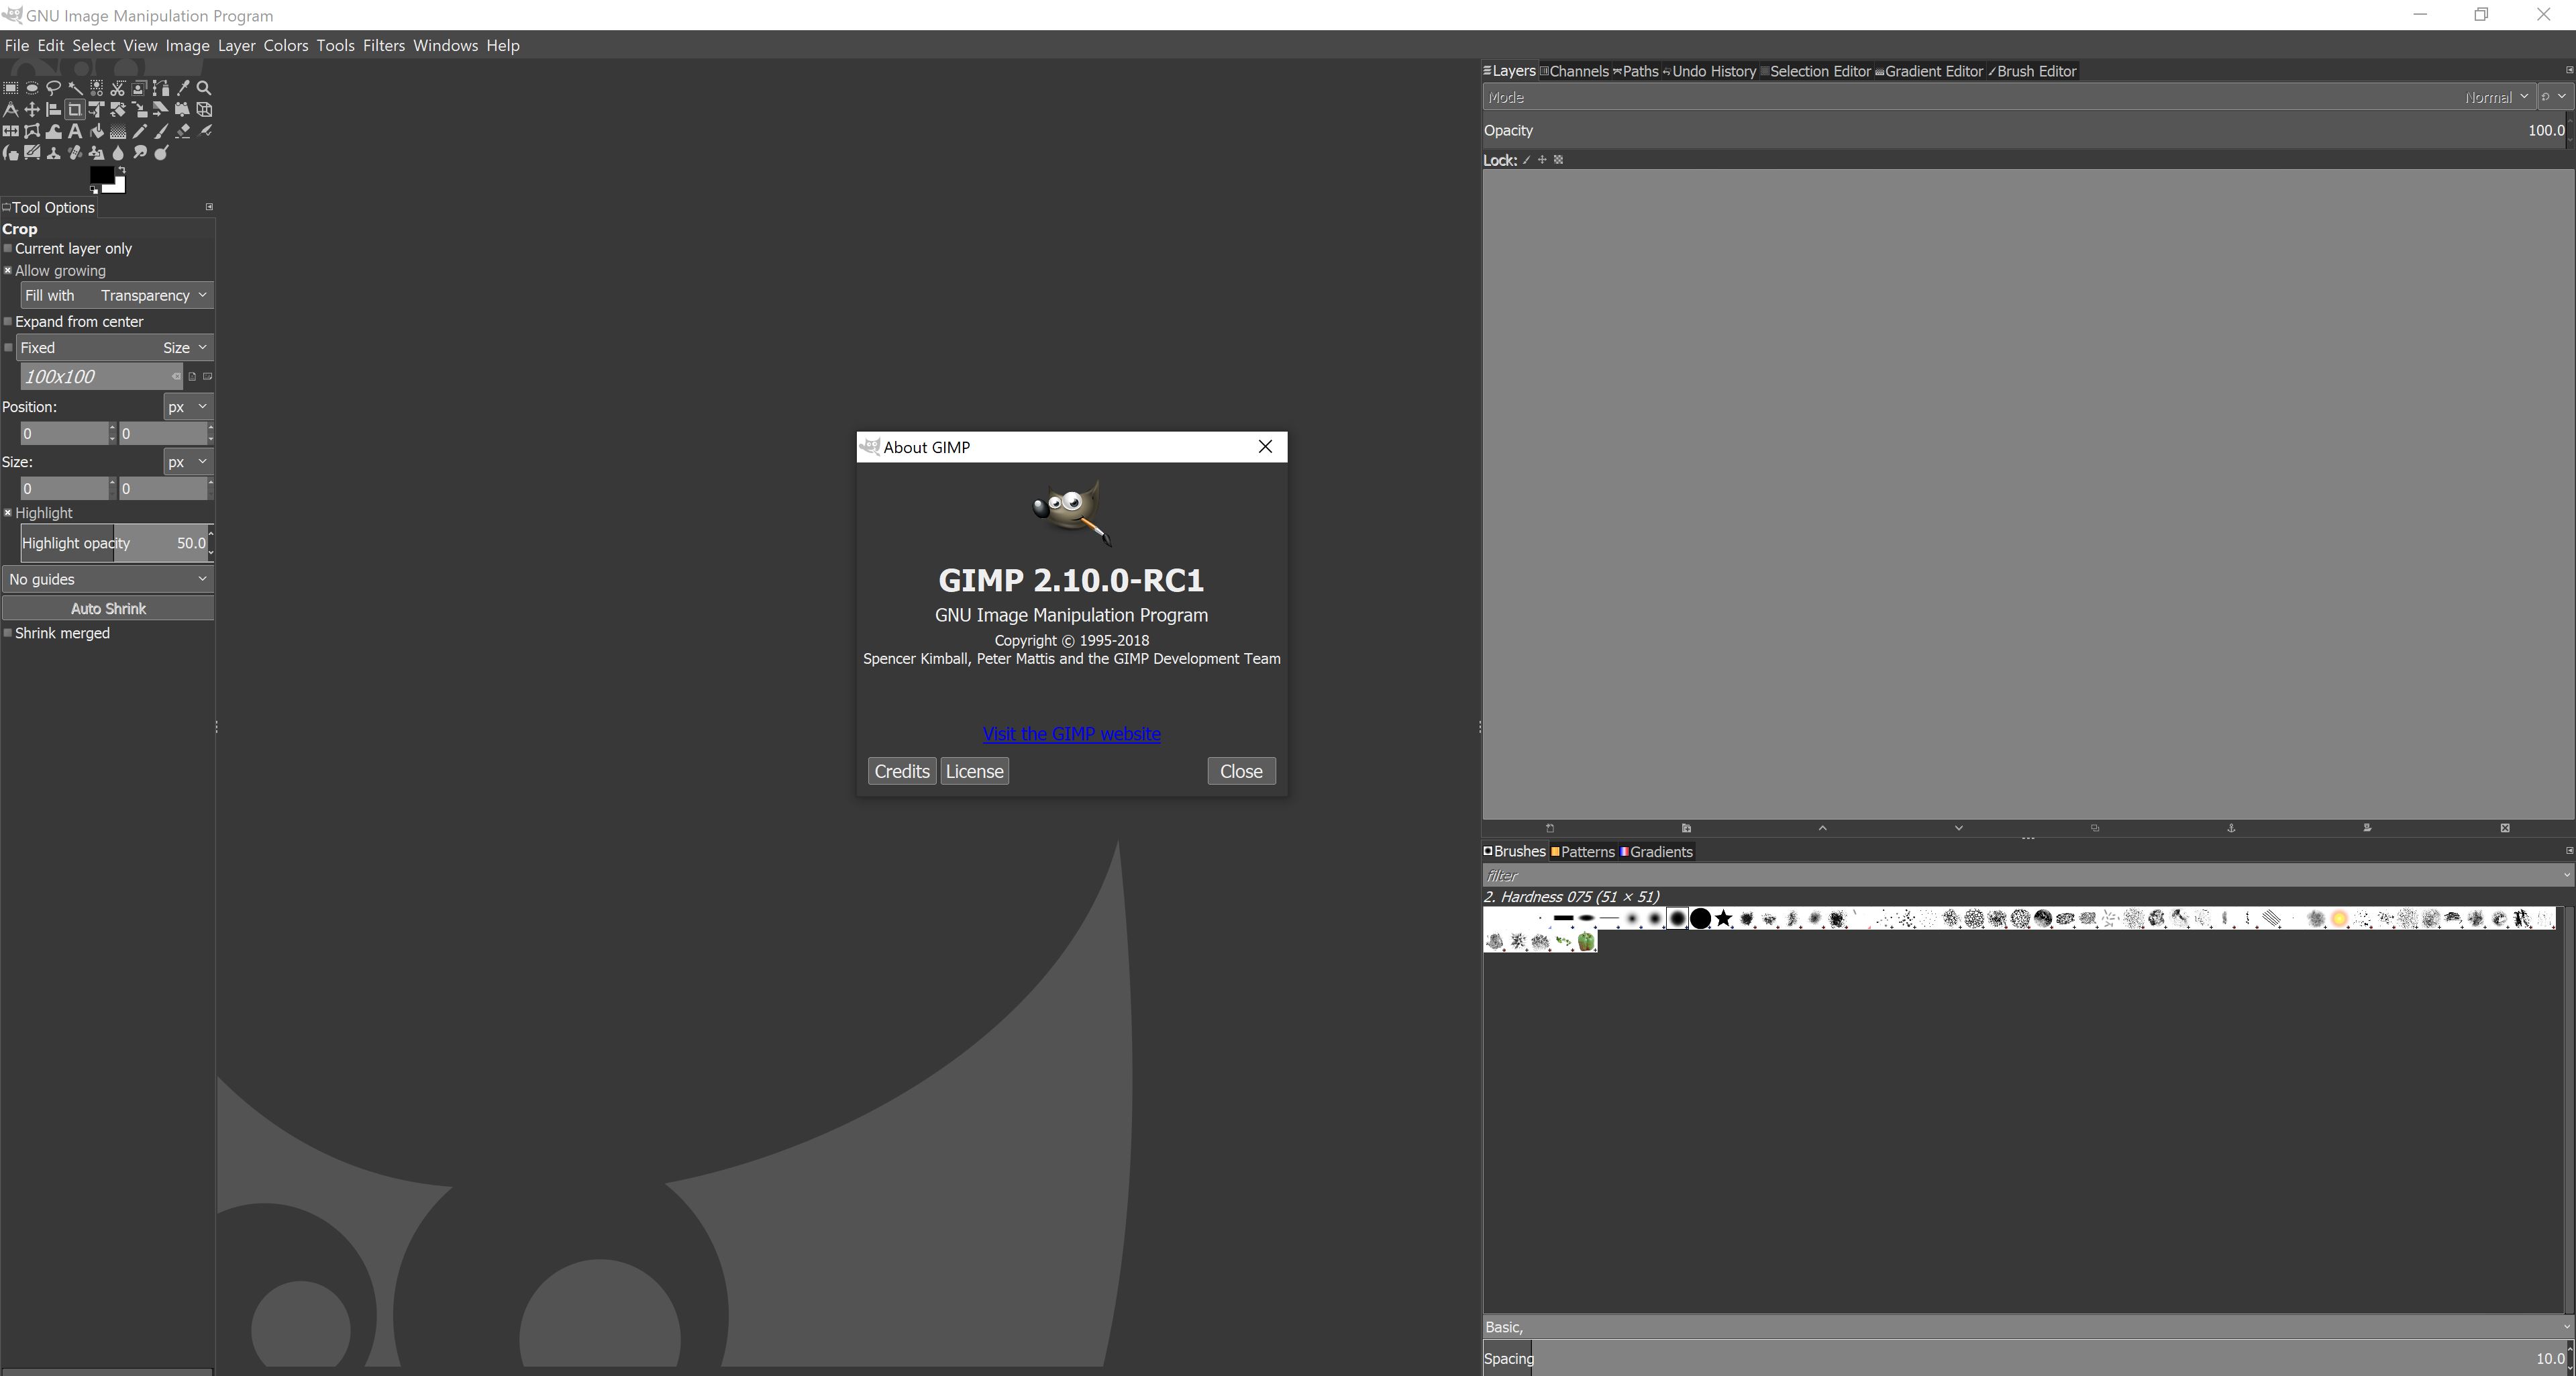Viewport: 2576px width, 1376px height.
Task: Select the Measure compass tool
Action: coord(11,110)
